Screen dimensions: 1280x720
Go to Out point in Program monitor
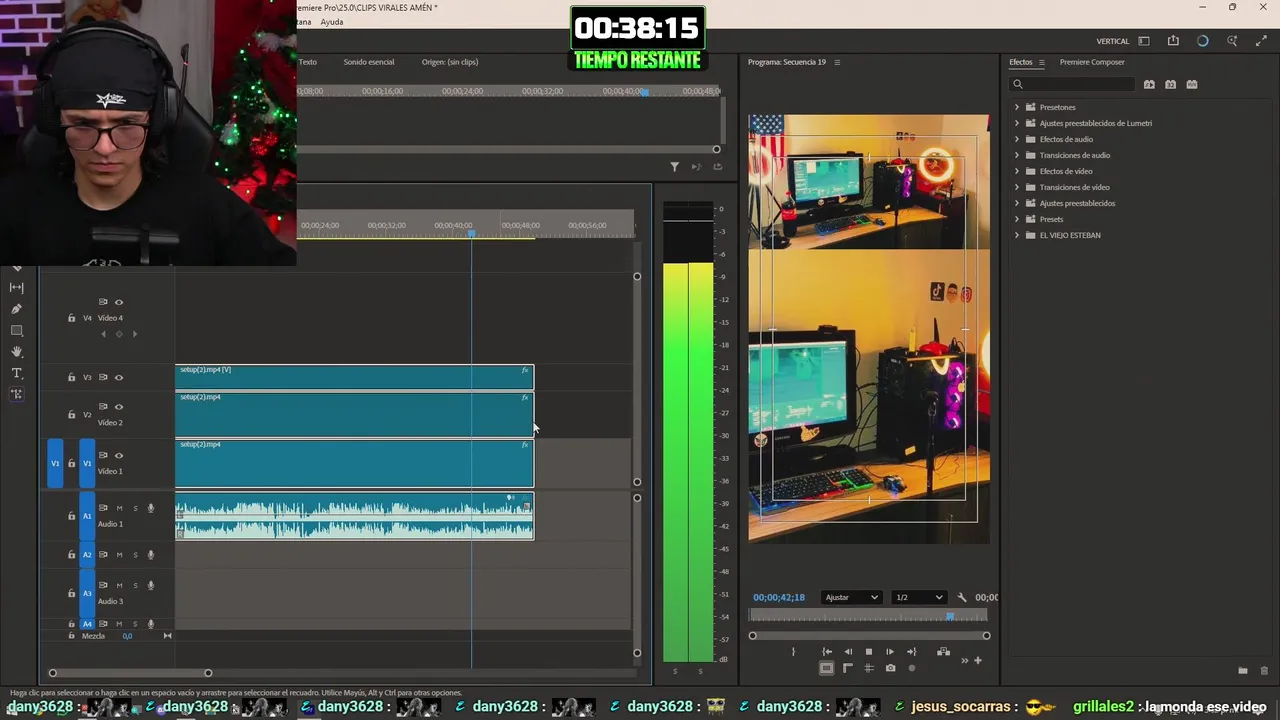point(911,652)
